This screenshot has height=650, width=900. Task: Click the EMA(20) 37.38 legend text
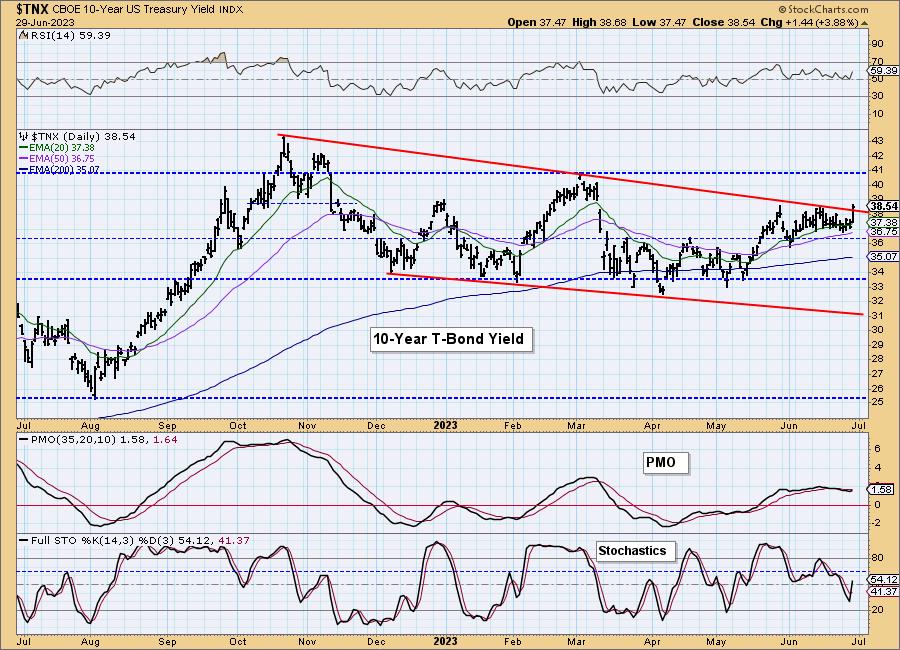point(62,148)
